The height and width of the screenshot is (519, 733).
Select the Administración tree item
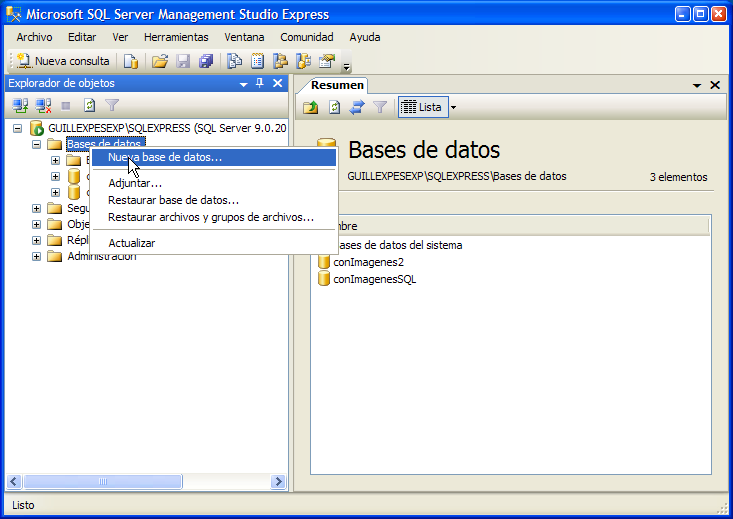(x=102, y=256)
